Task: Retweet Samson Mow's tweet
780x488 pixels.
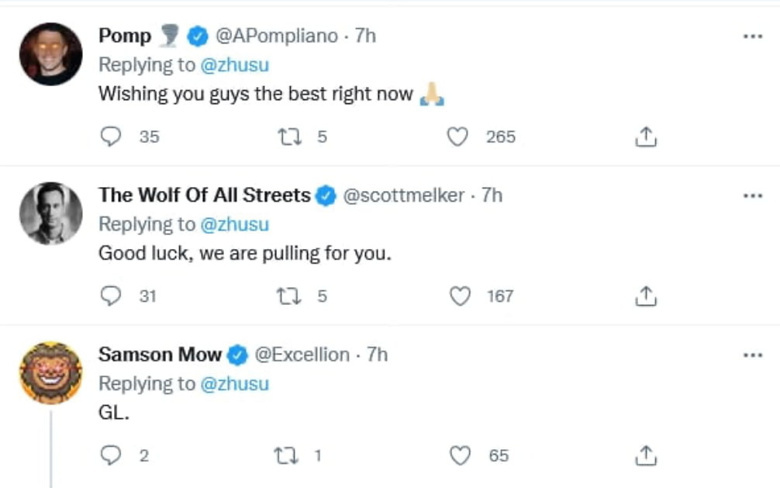Action: click(285, 456)
